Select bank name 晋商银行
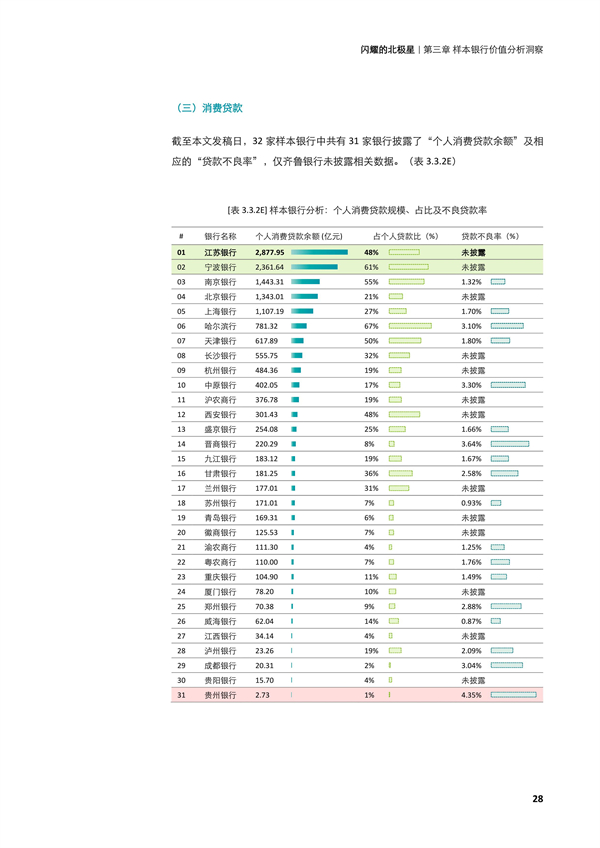600x848 pixels. click(220, 444)
